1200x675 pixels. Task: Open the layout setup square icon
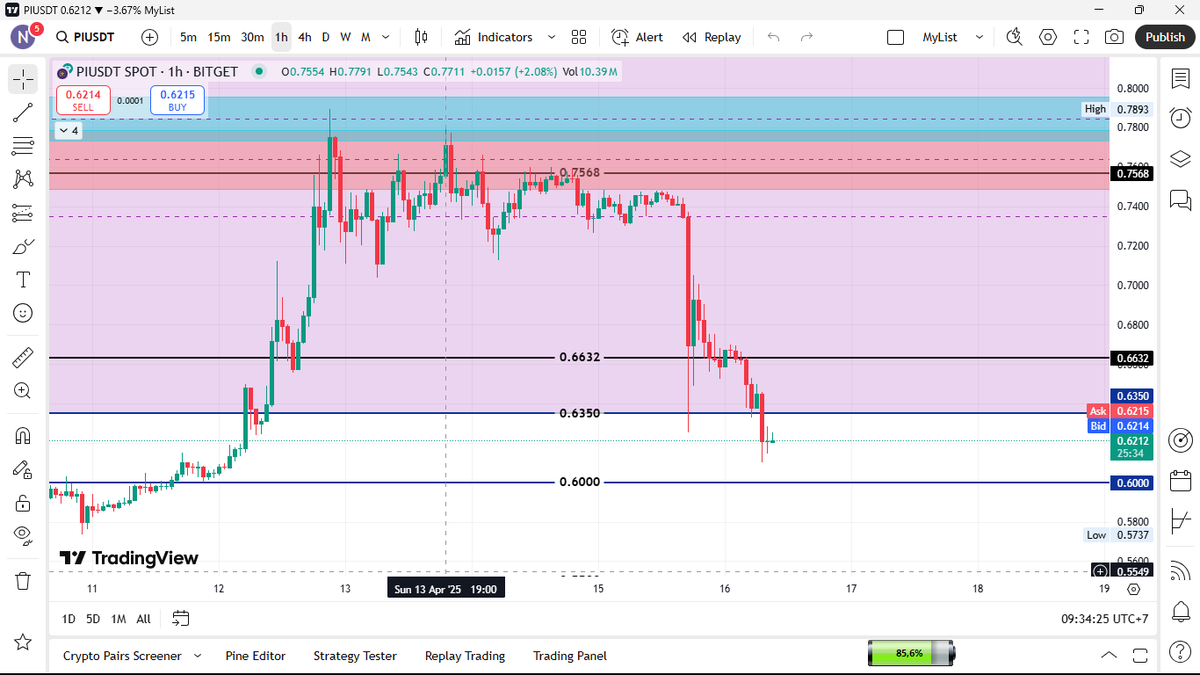point(896,37)
